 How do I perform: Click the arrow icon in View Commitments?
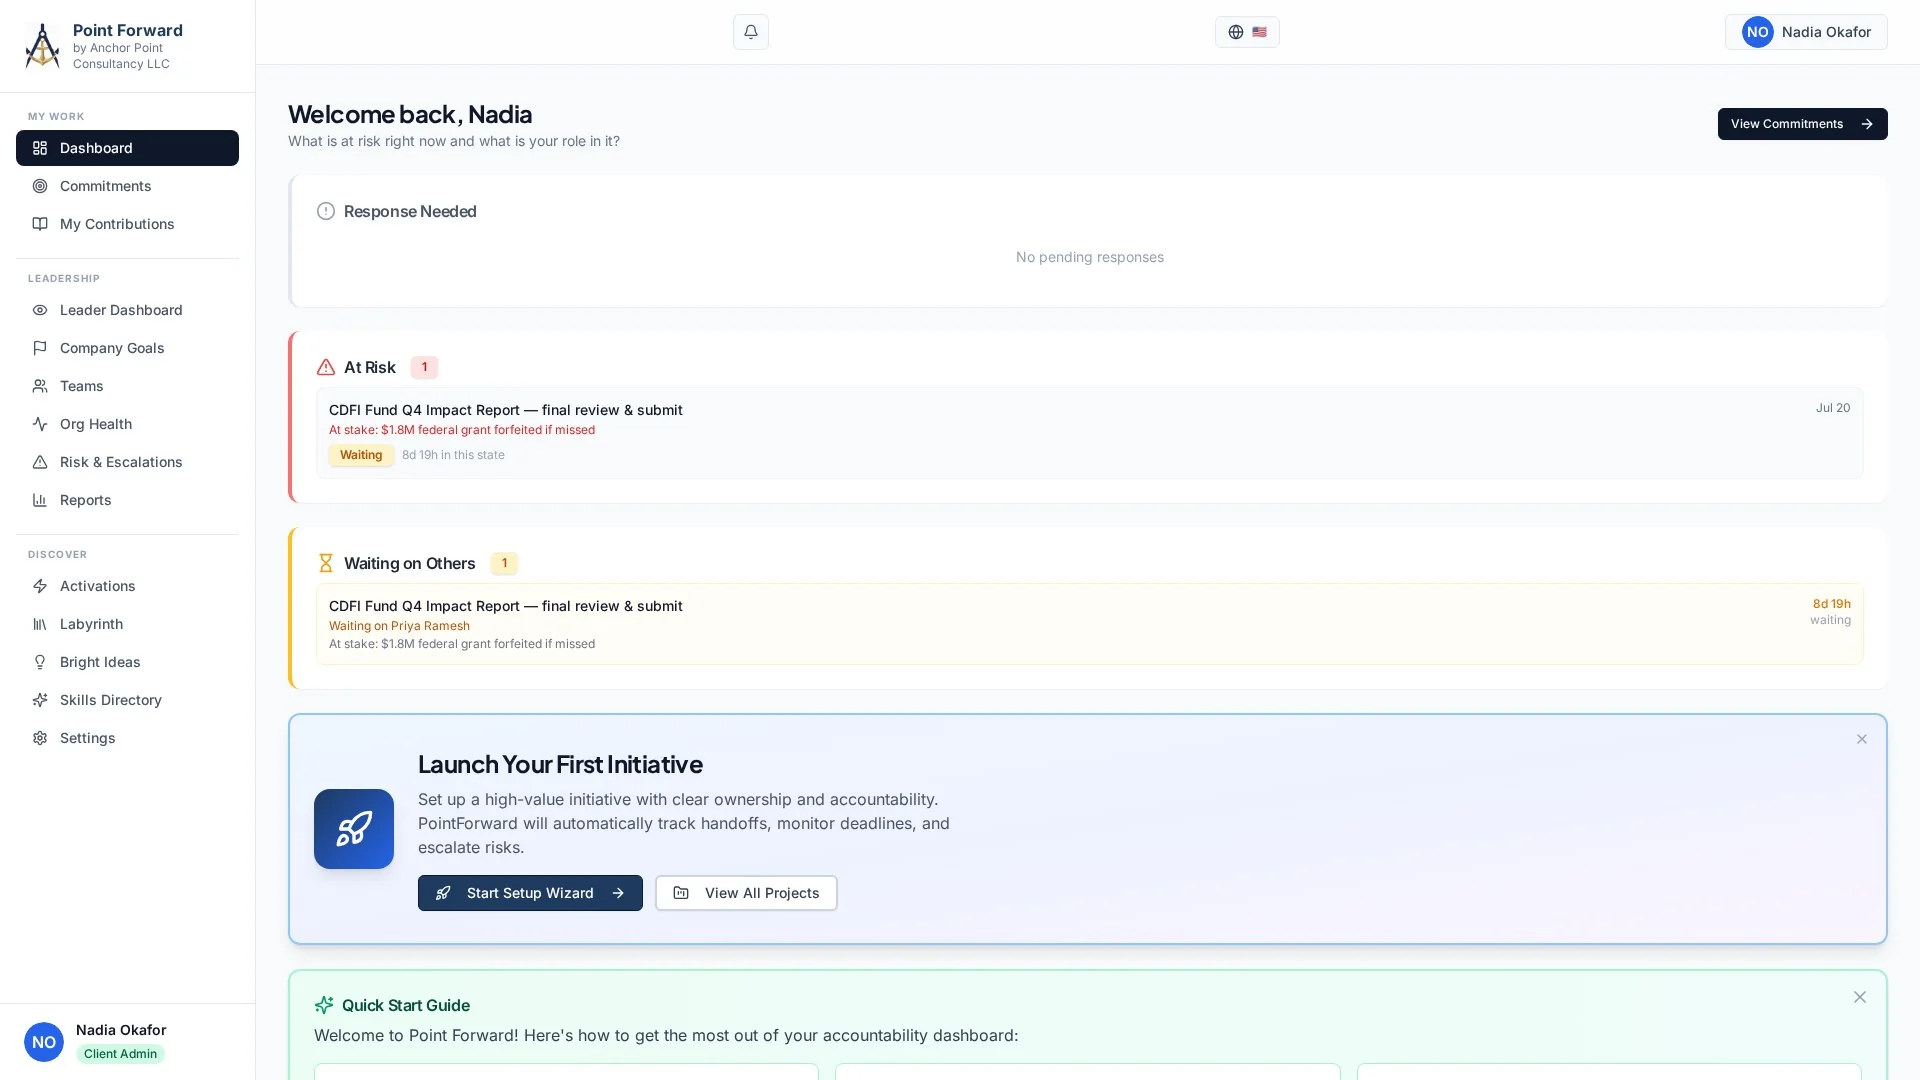(x=1866, y=124)
